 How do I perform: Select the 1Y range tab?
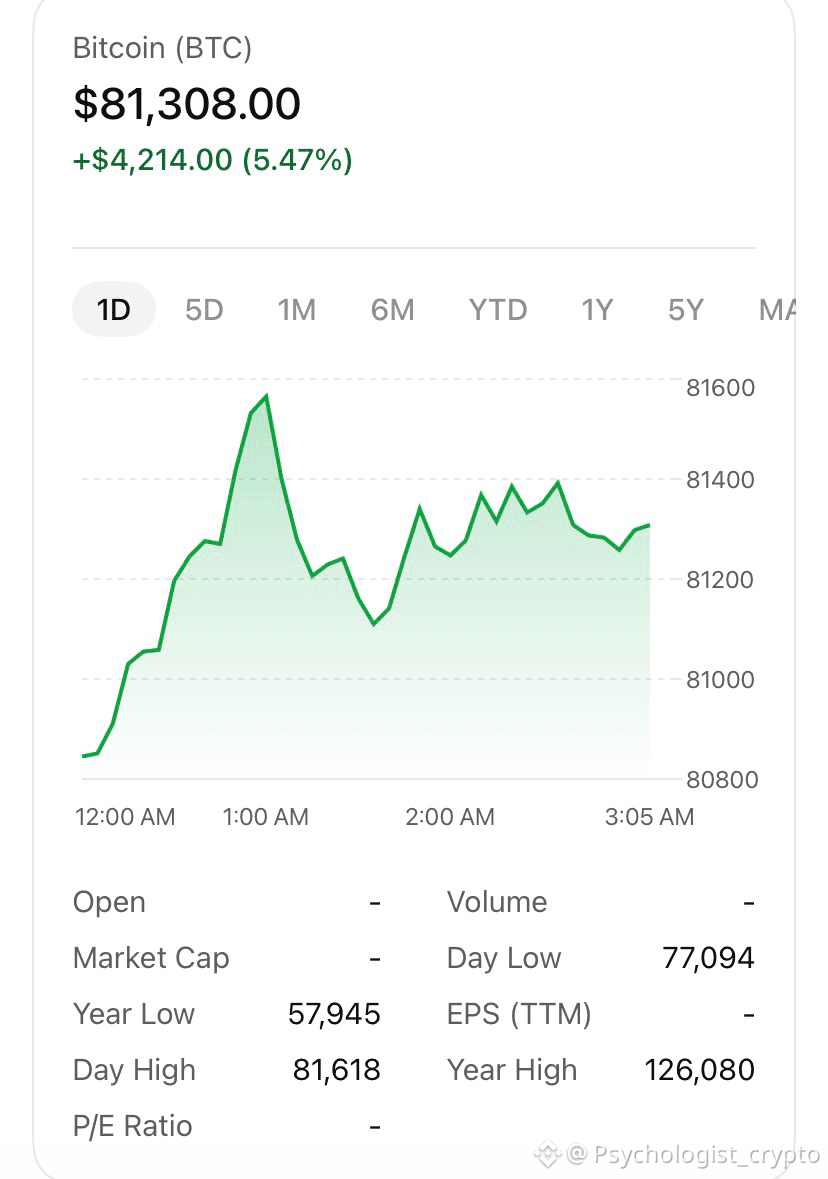point(597,310)
